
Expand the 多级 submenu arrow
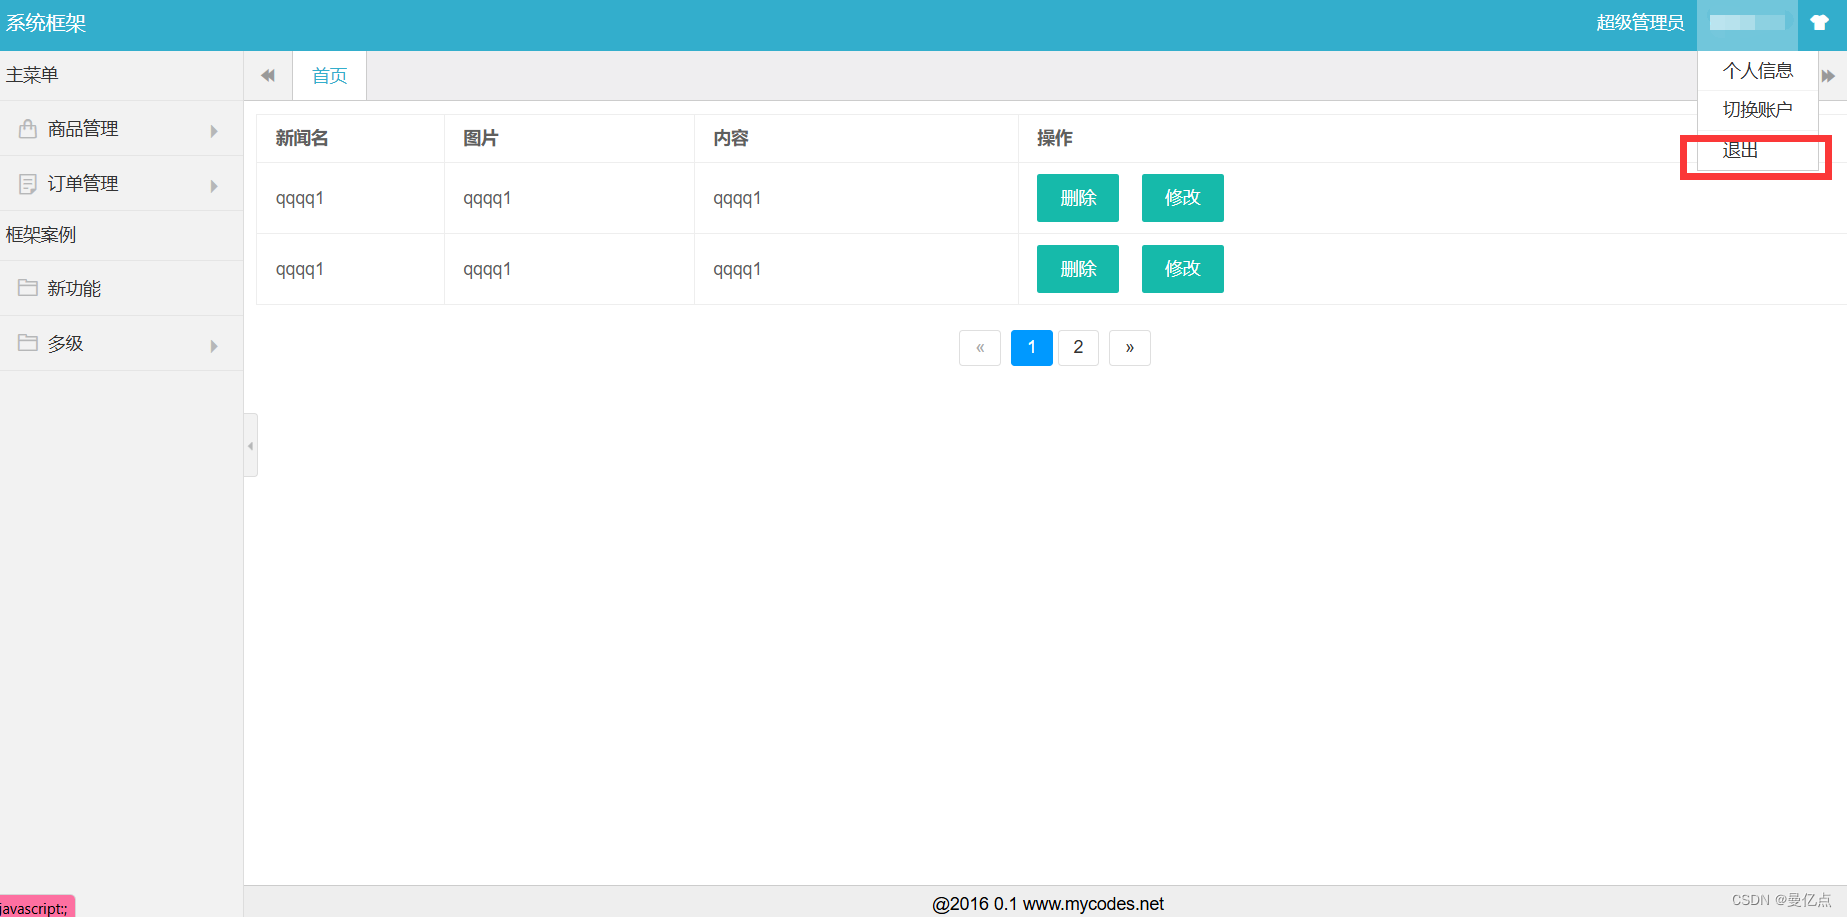click(x=214, y=346)
